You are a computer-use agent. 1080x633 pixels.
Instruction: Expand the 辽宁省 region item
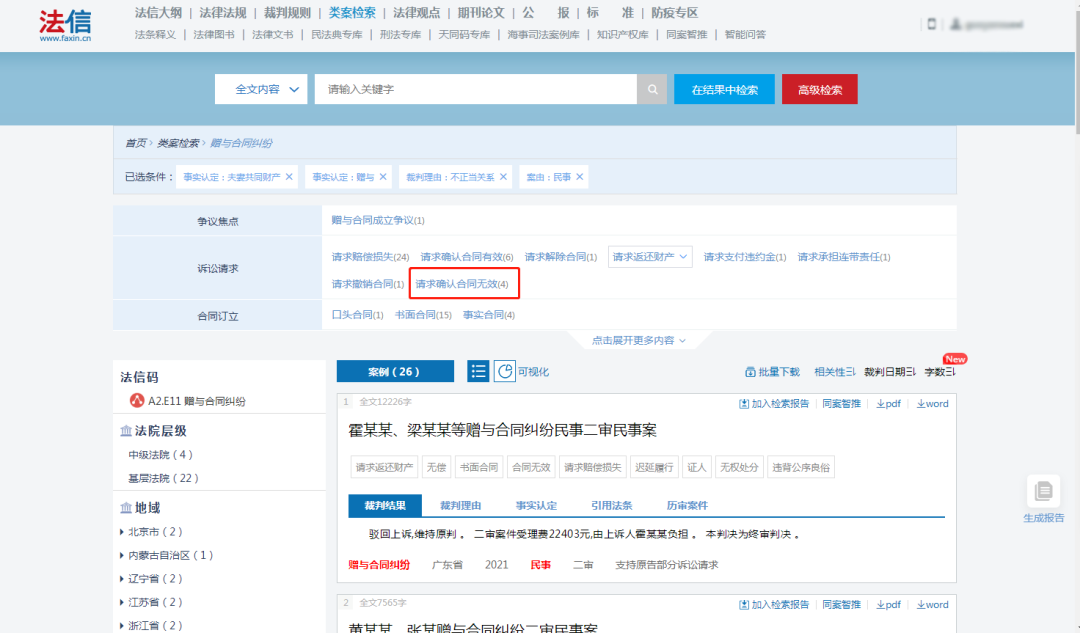coord(122,579)
